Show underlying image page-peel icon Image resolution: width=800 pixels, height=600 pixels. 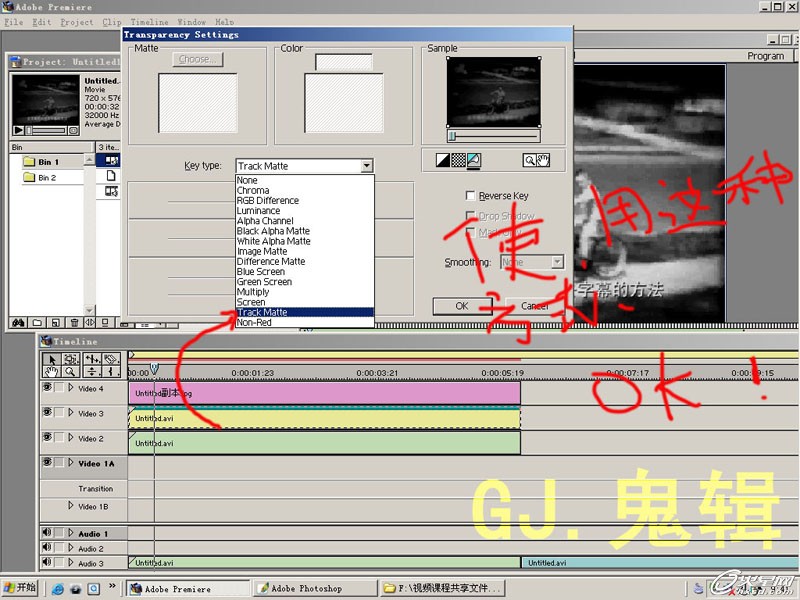473,160
